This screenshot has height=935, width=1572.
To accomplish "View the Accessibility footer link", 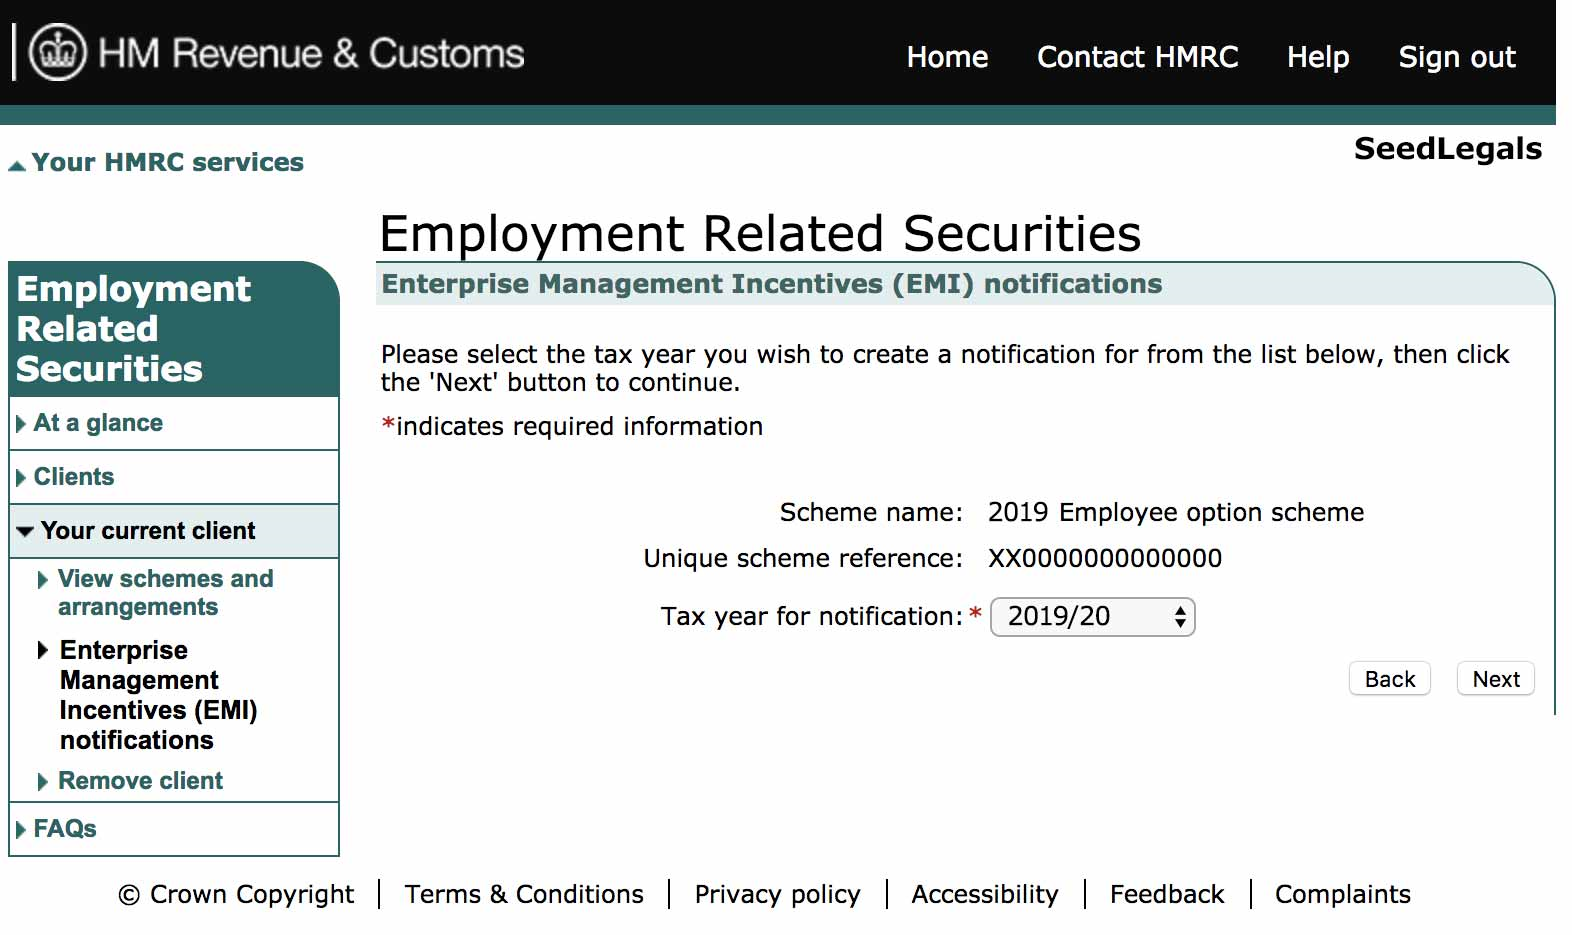I will click(x=984, y=894).
